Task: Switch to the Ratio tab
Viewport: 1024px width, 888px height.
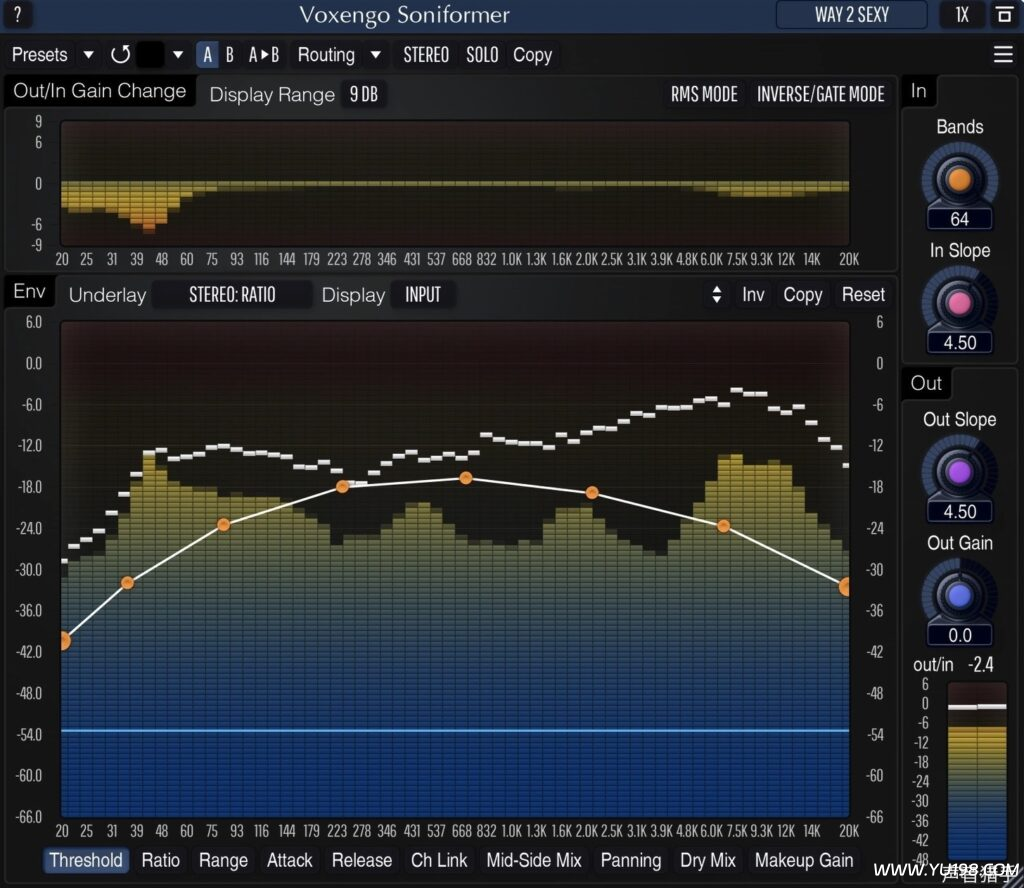Action: pos(161,861)
